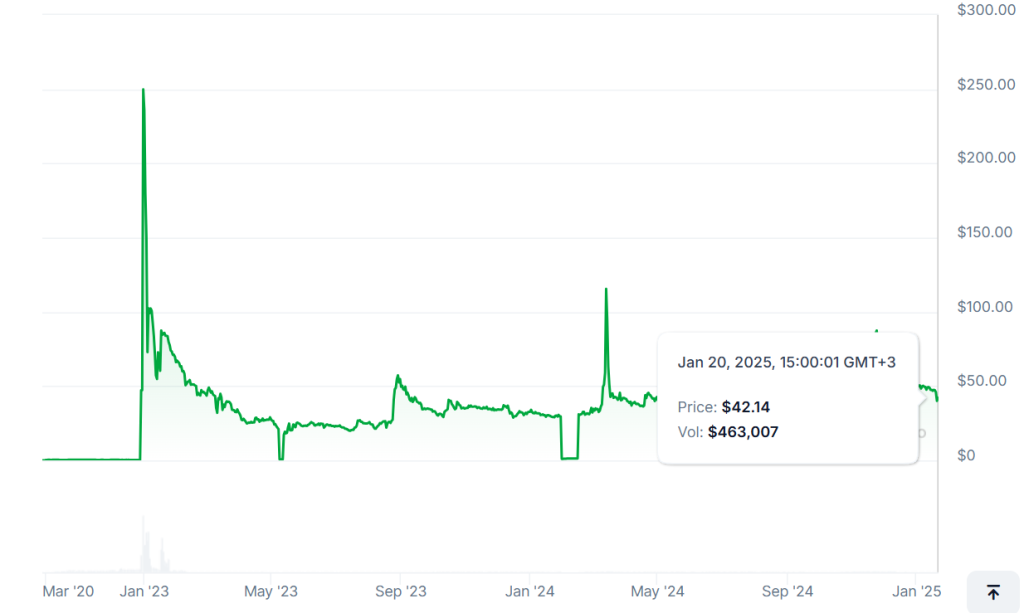The image size is (1024, 613).
Task: Click the $250.00 price axis label
Action: point(986,84)
